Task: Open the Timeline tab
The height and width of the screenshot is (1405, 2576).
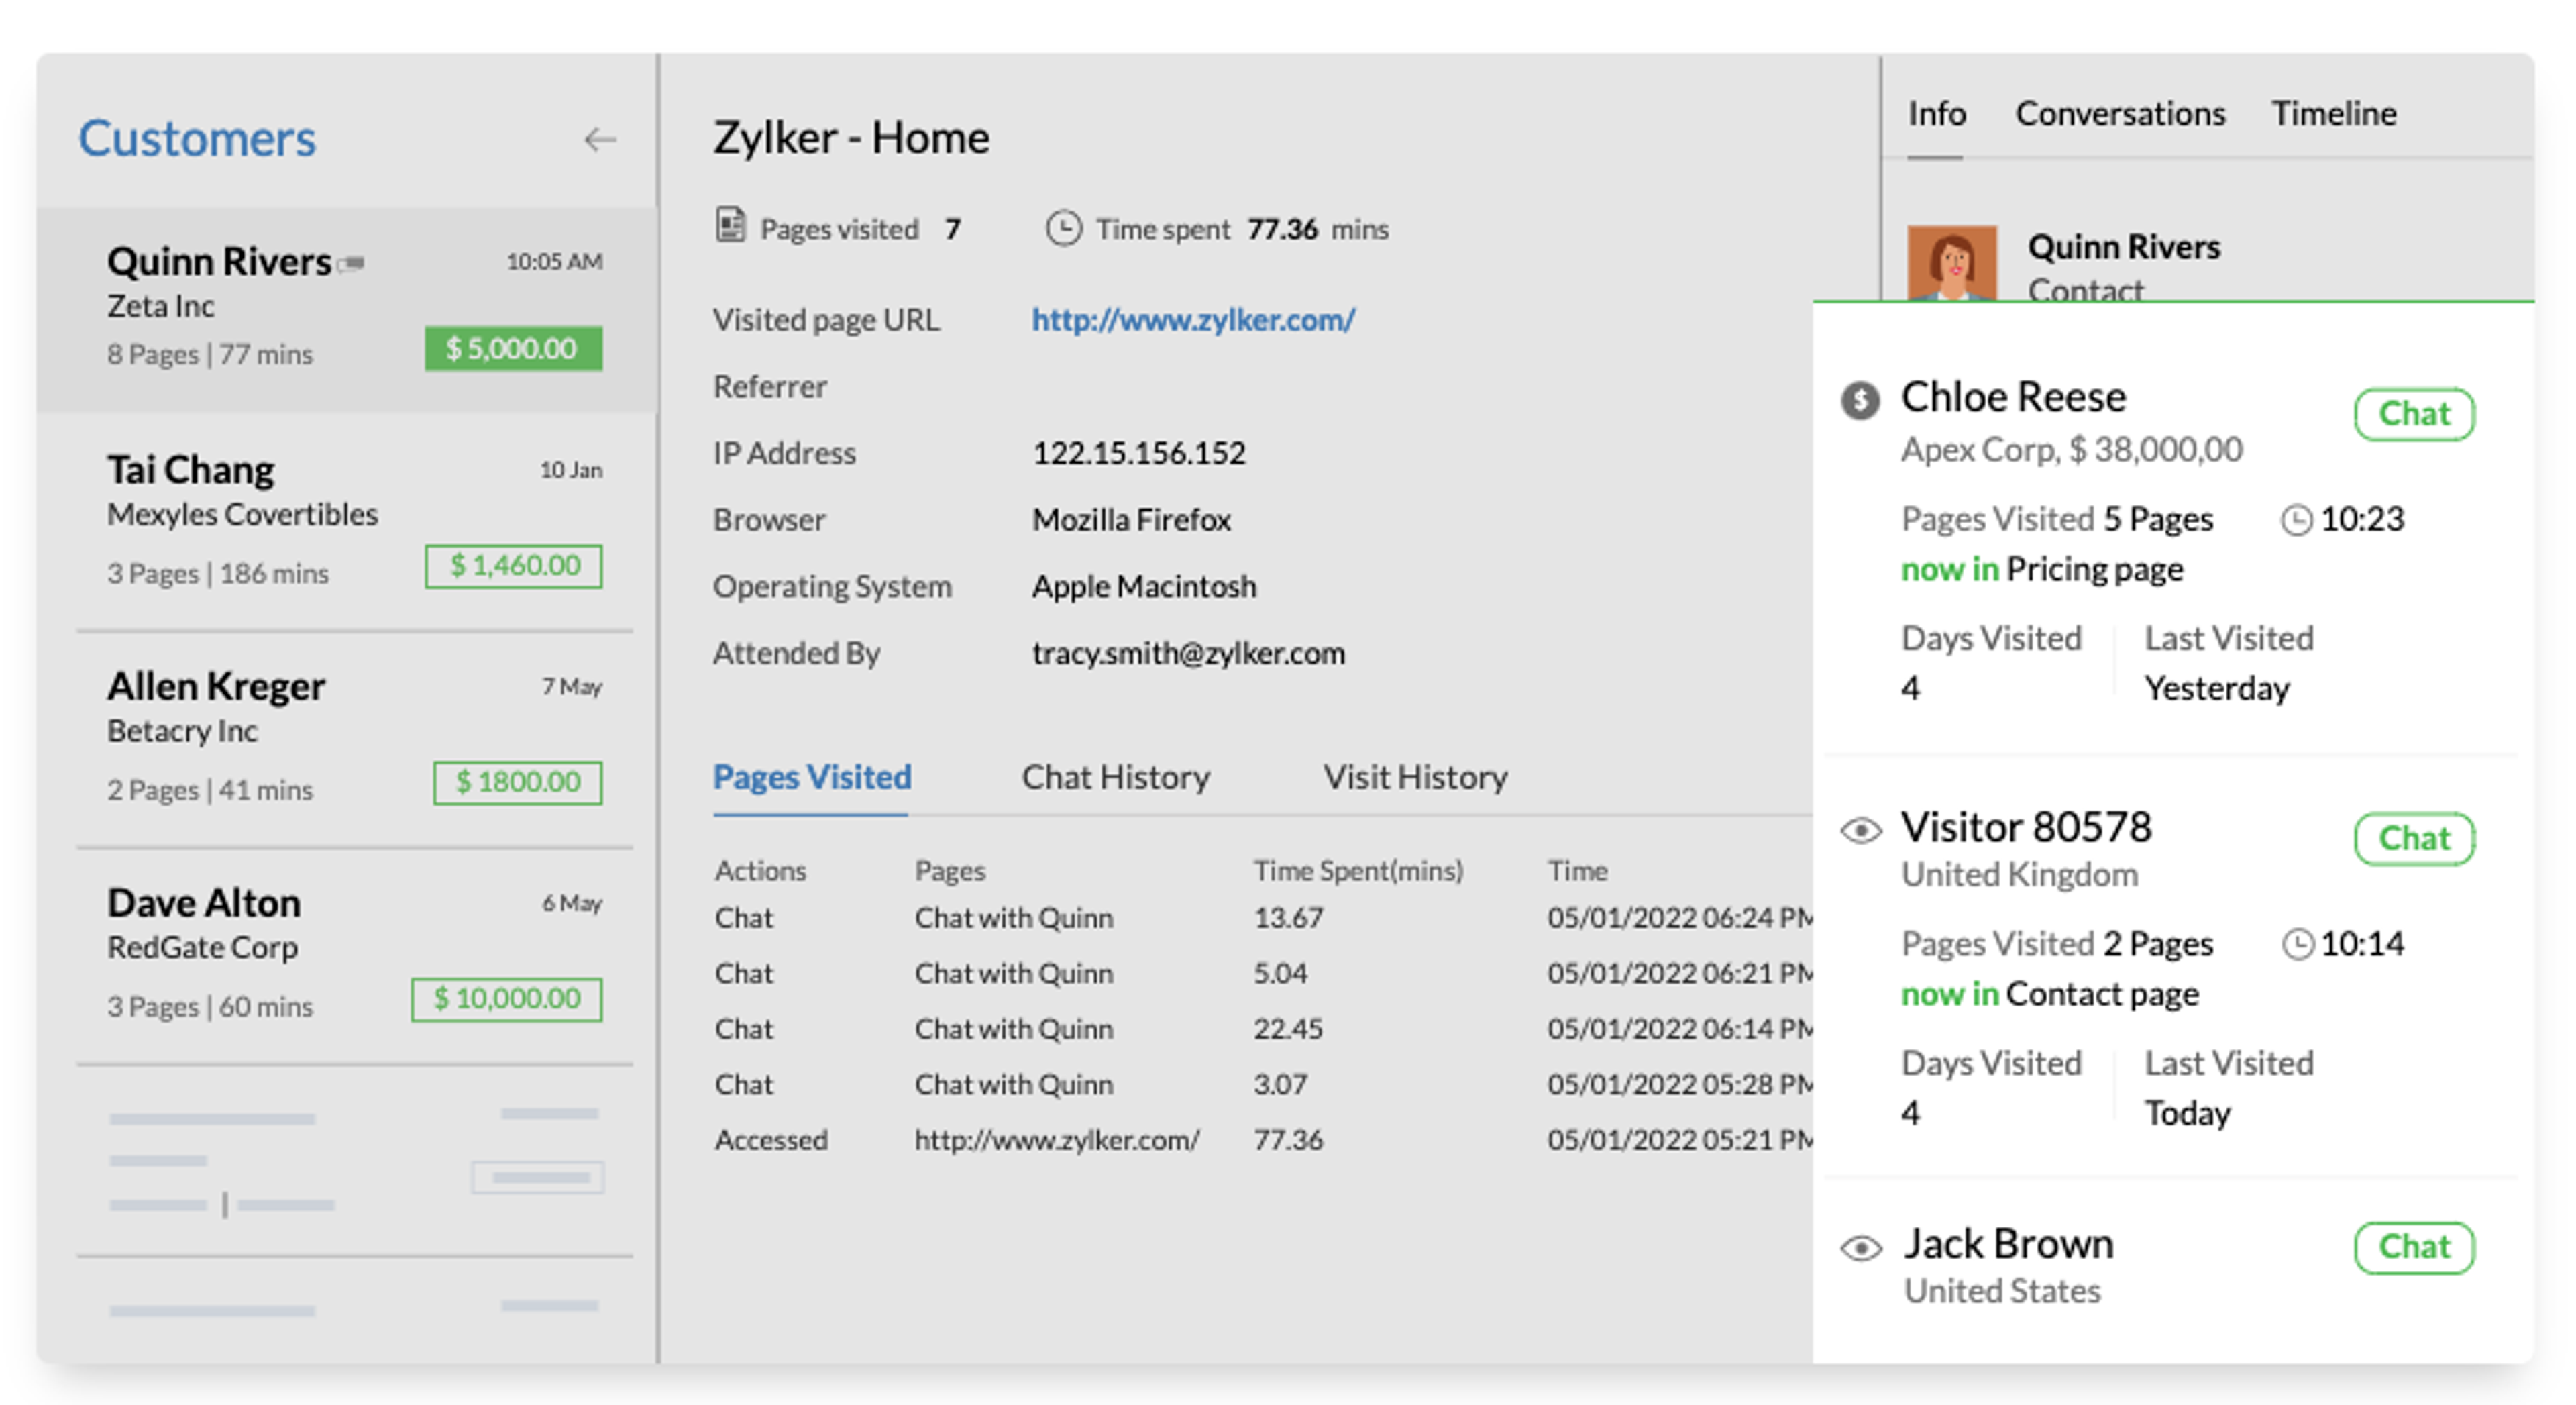Action: pos(2334,114)
